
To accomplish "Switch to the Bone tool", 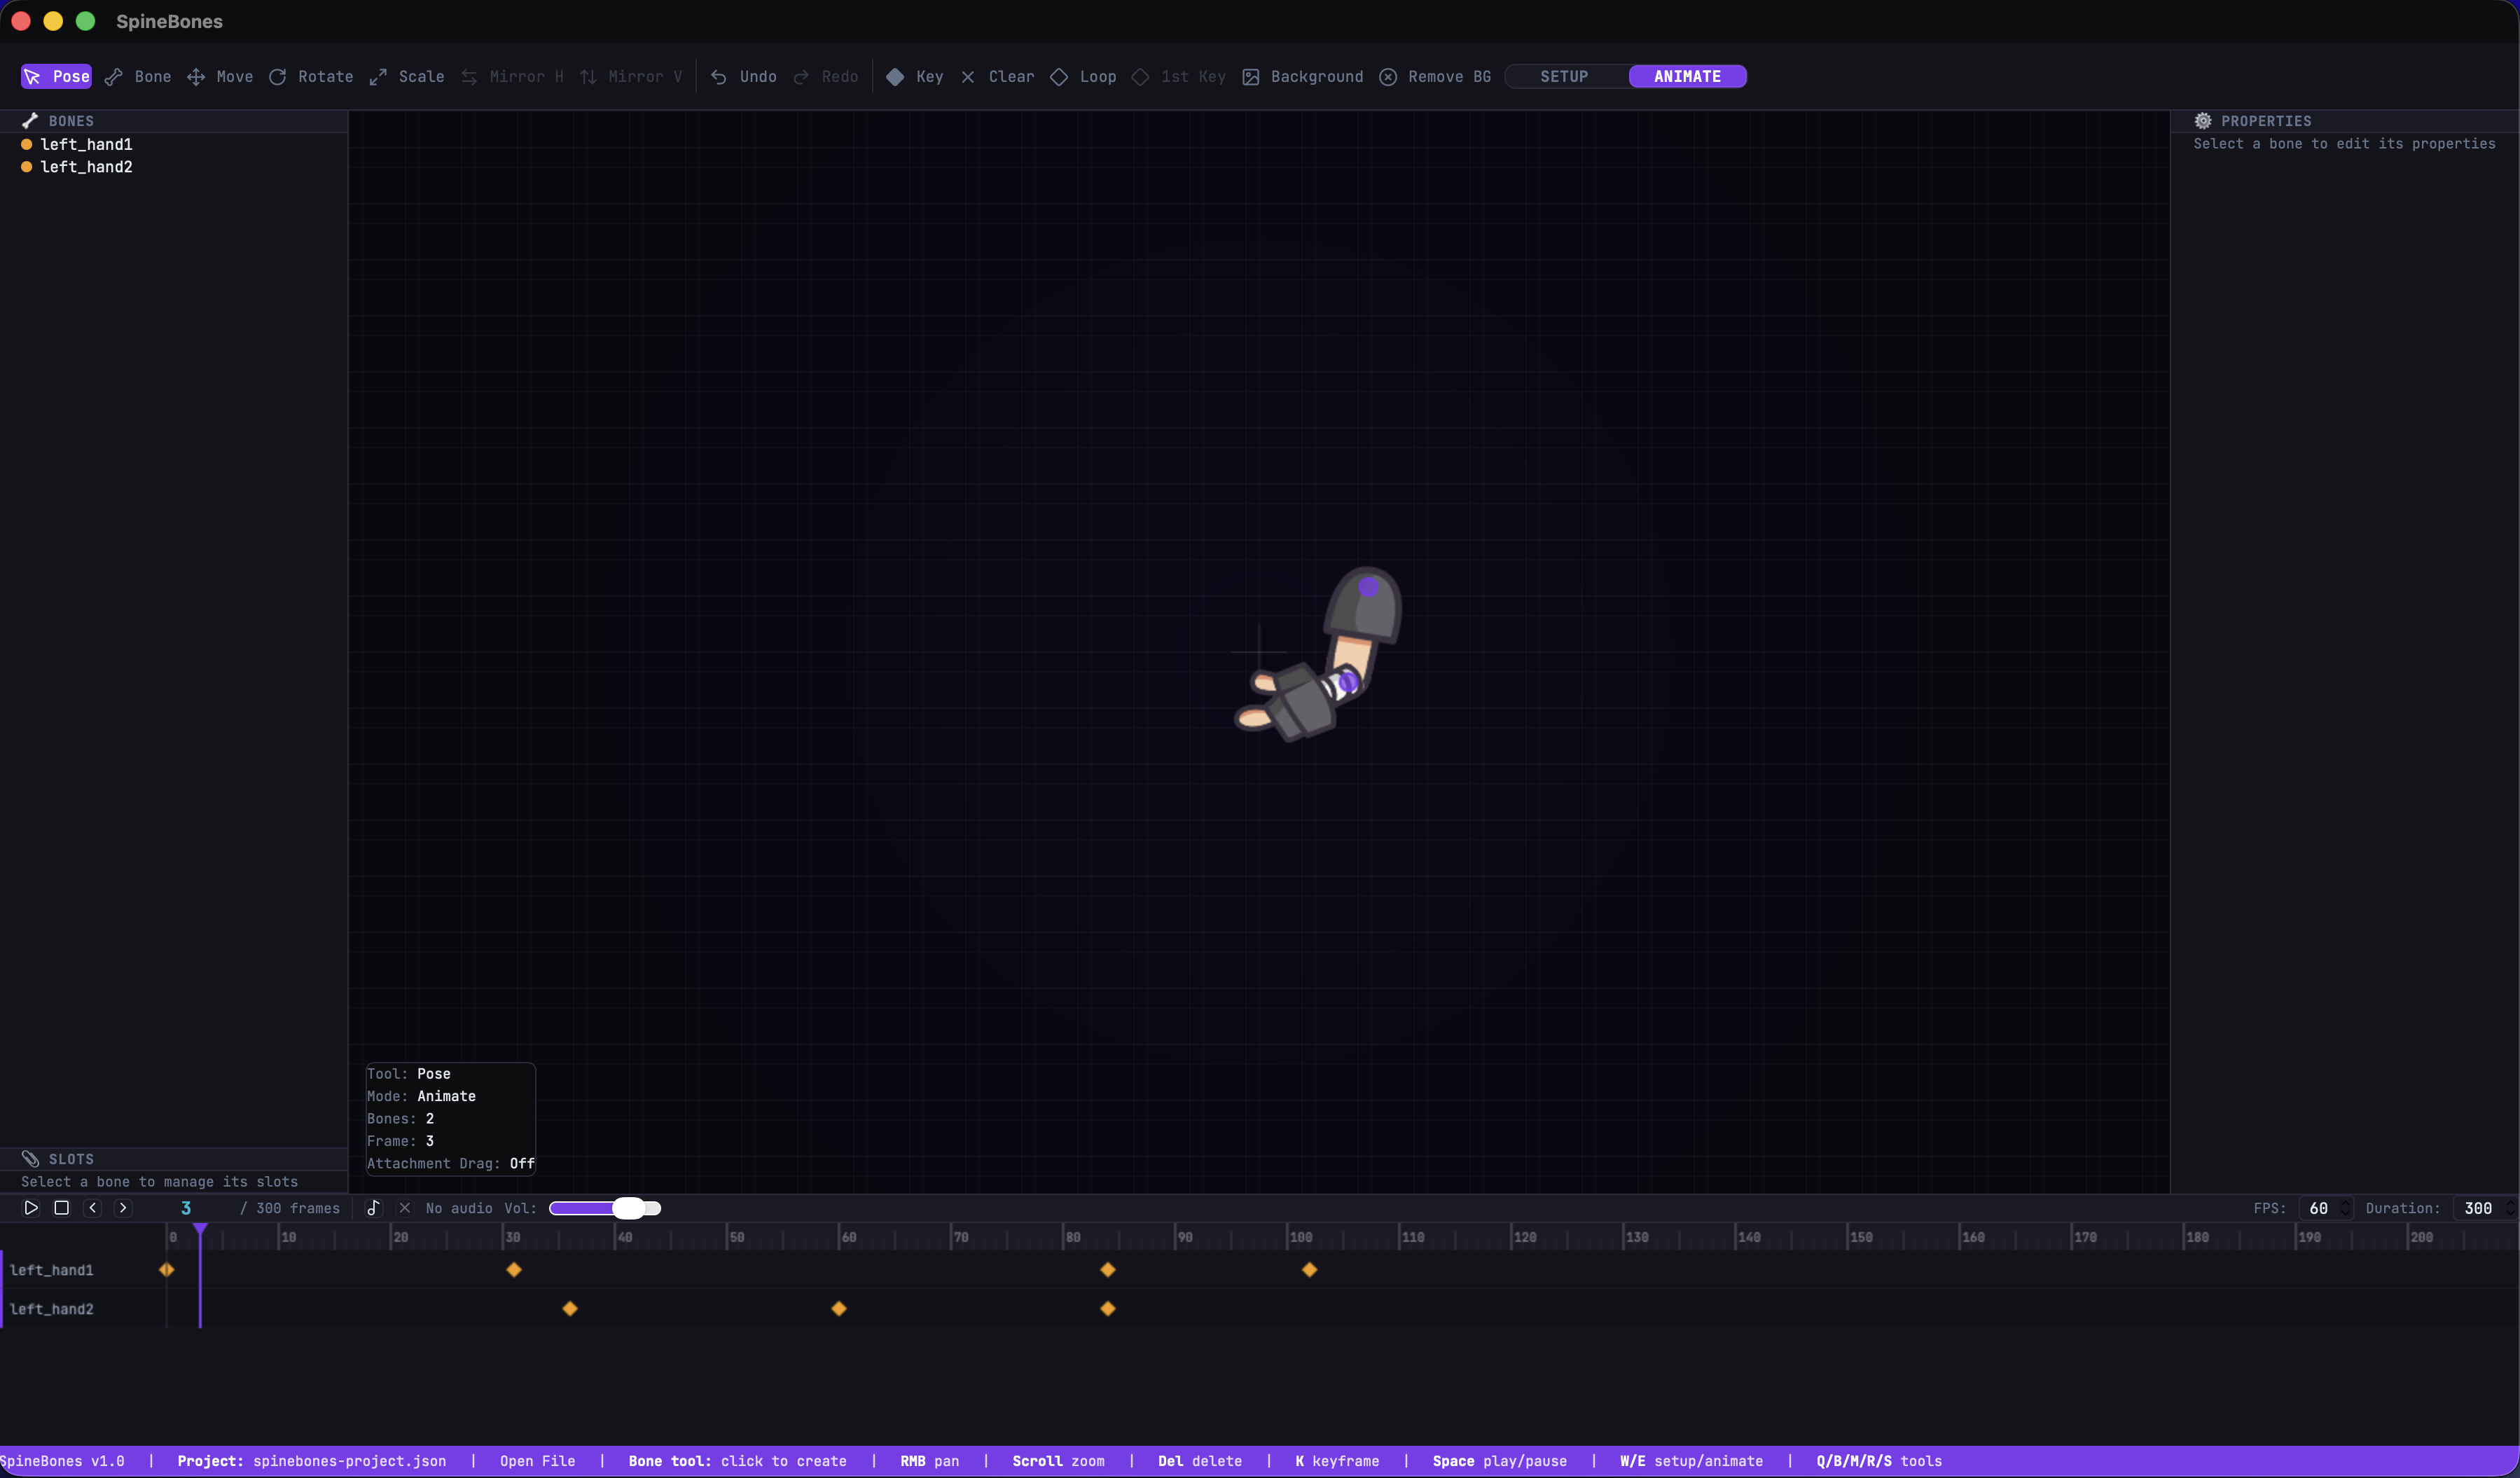I will tap(138, 76).
